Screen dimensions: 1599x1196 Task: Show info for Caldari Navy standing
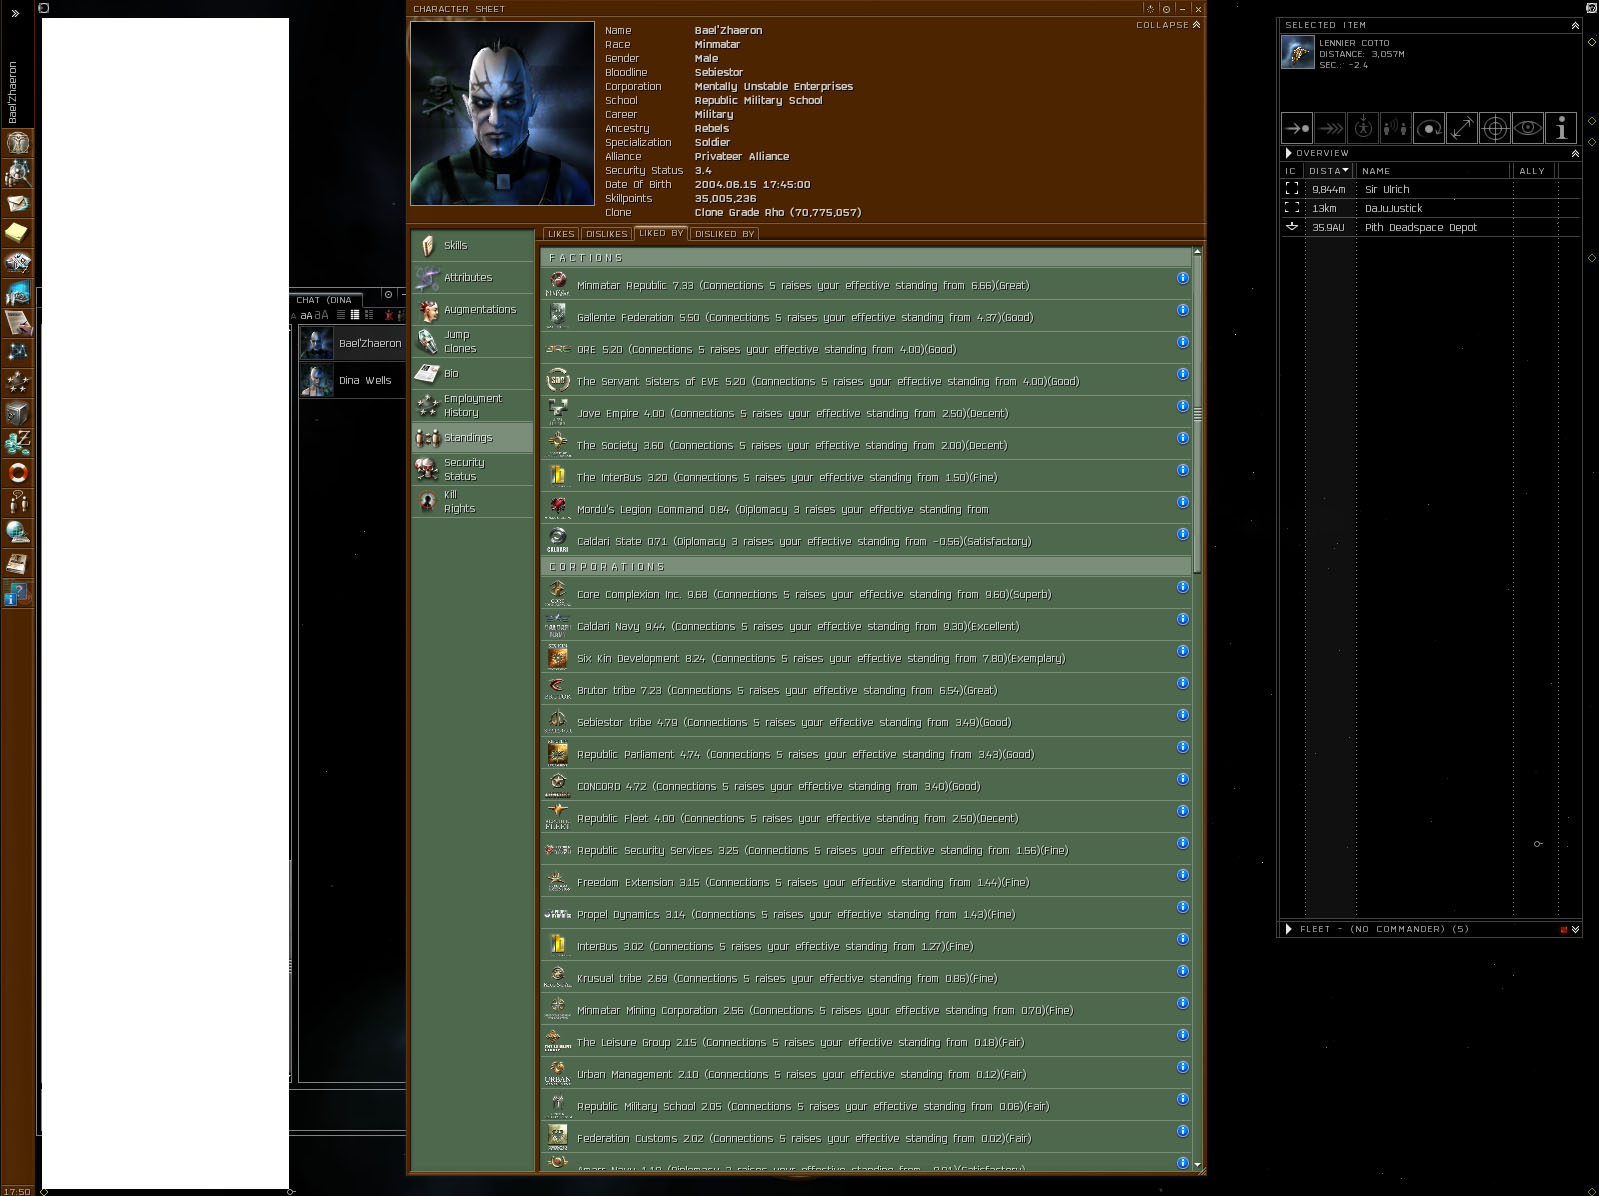point(1182,619)
